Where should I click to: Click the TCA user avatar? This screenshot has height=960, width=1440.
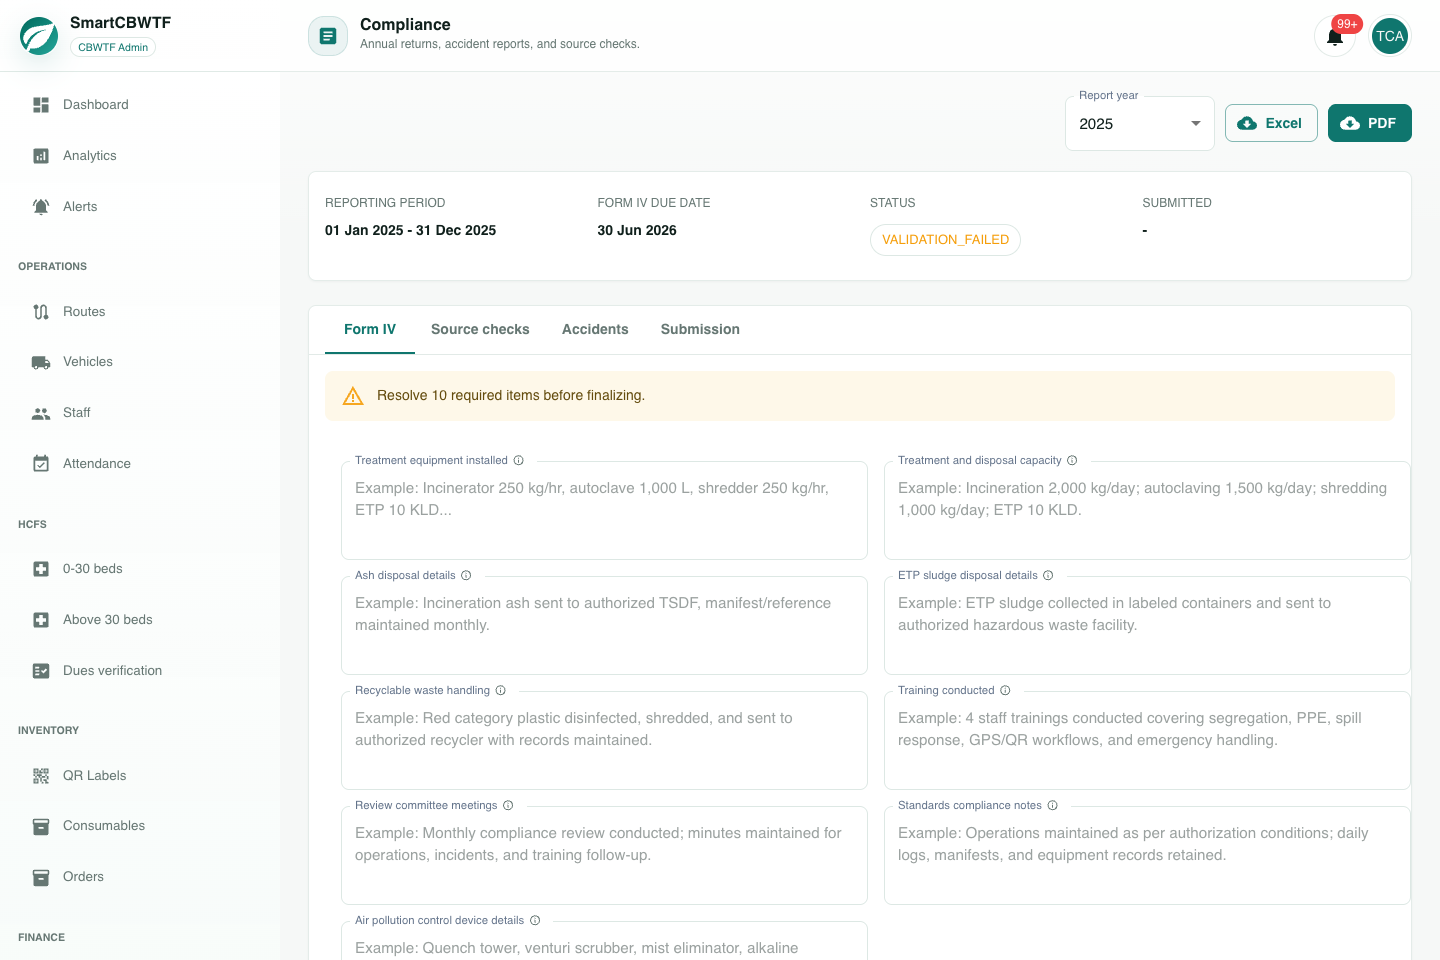(x=1389, y=37)
